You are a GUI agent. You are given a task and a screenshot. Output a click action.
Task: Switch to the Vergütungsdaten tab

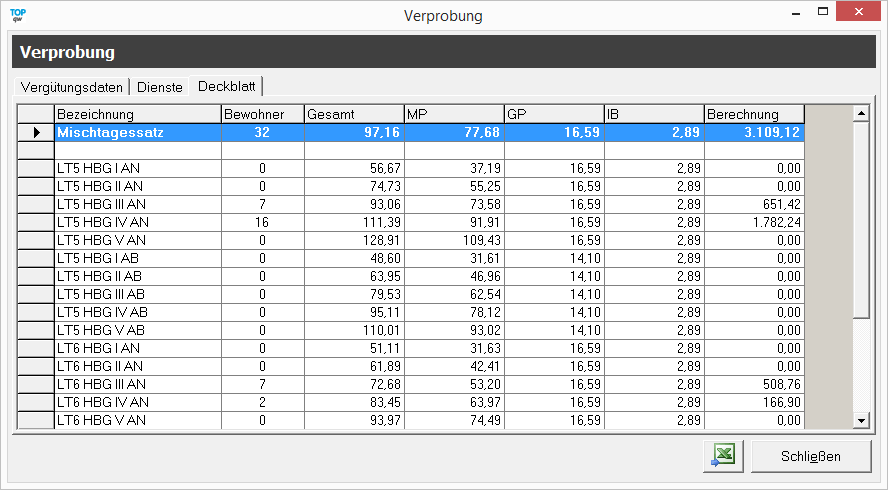pyautogui.click(x=71, y=87)
